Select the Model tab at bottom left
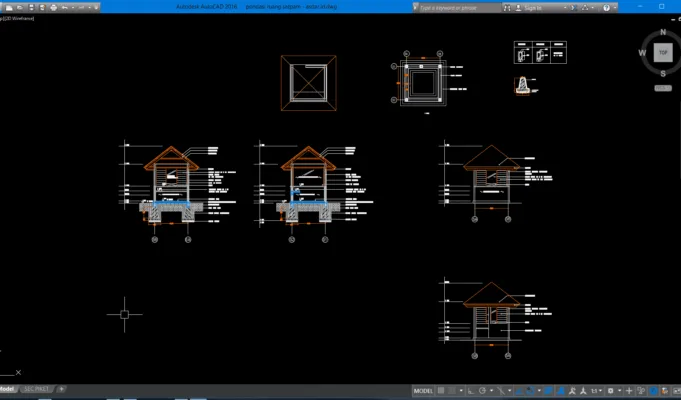Image resolution: width=681 pixels, height=400 pixels. (x=7, y=389)
